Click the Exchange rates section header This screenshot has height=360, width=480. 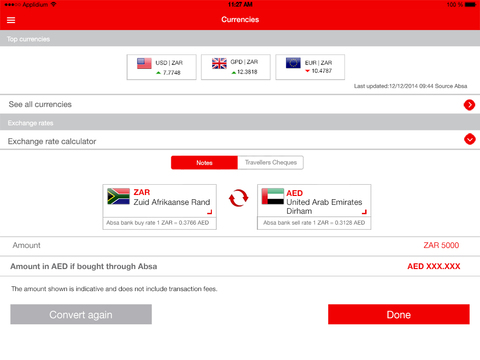(x=240, y=123)
